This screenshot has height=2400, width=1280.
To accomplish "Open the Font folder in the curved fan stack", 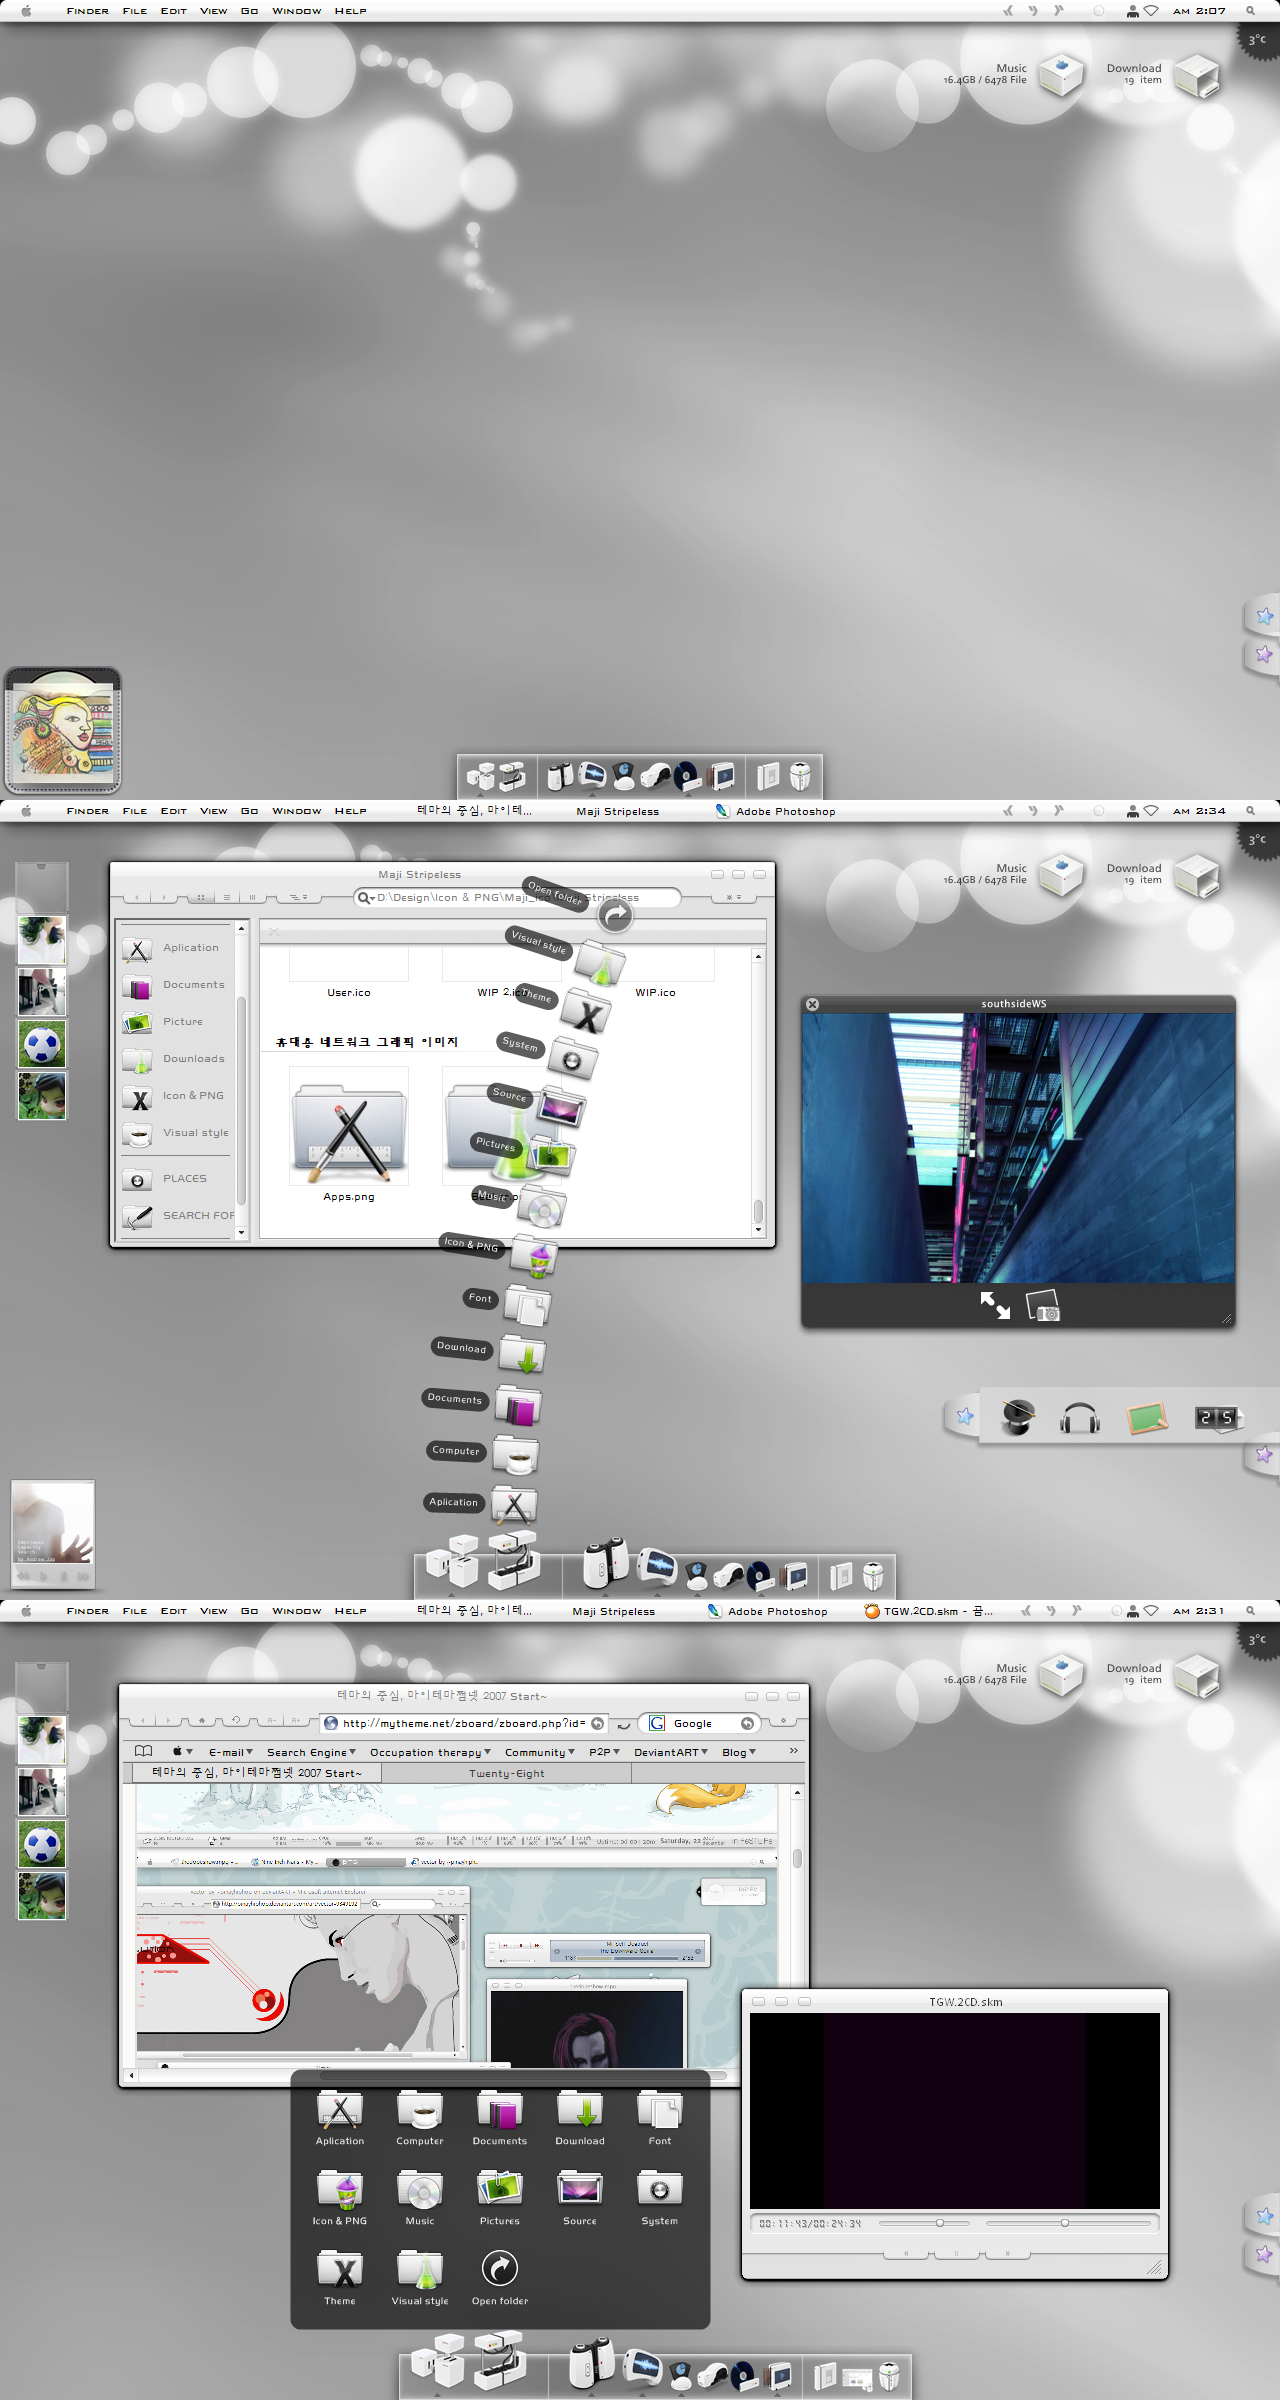I will click(x=527, y=1305).
